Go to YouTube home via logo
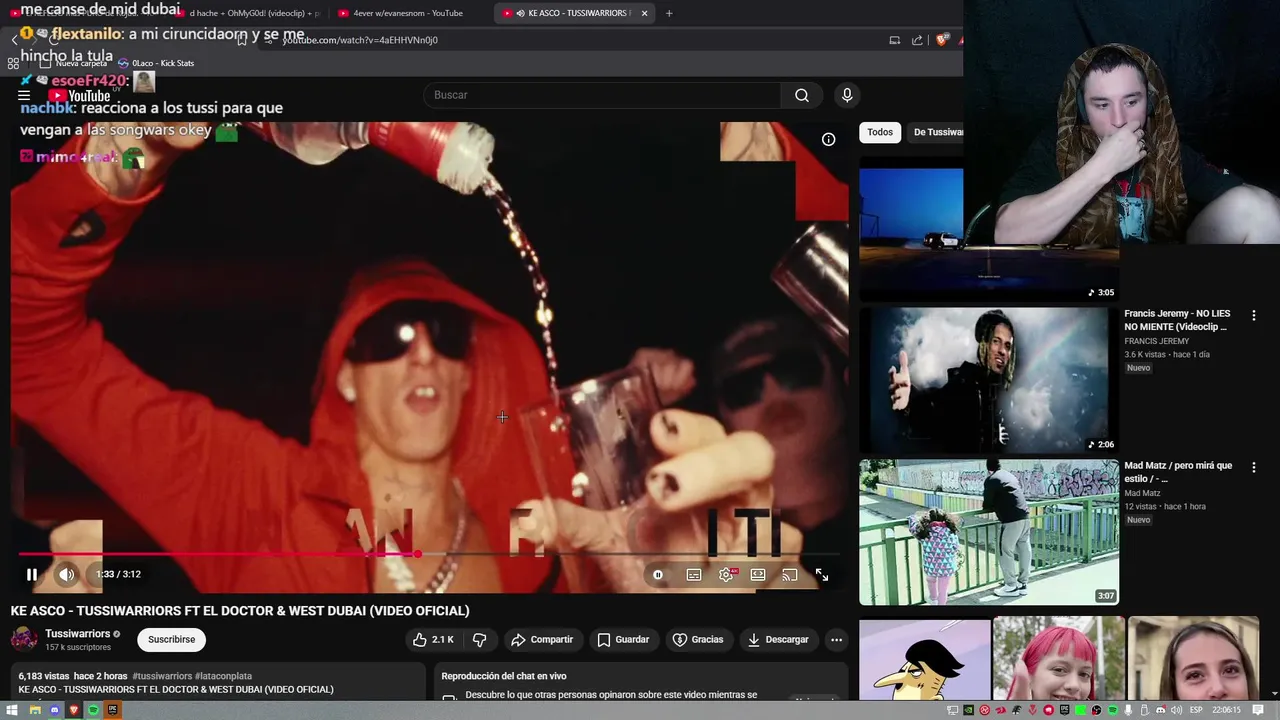This screenshot has height=720, width=1280. click(x=80, y=96)
